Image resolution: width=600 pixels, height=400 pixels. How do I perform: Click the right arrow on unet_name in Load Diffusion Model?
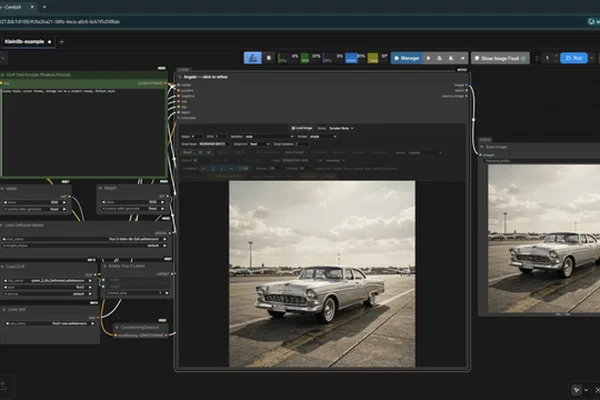pos(165,239)
